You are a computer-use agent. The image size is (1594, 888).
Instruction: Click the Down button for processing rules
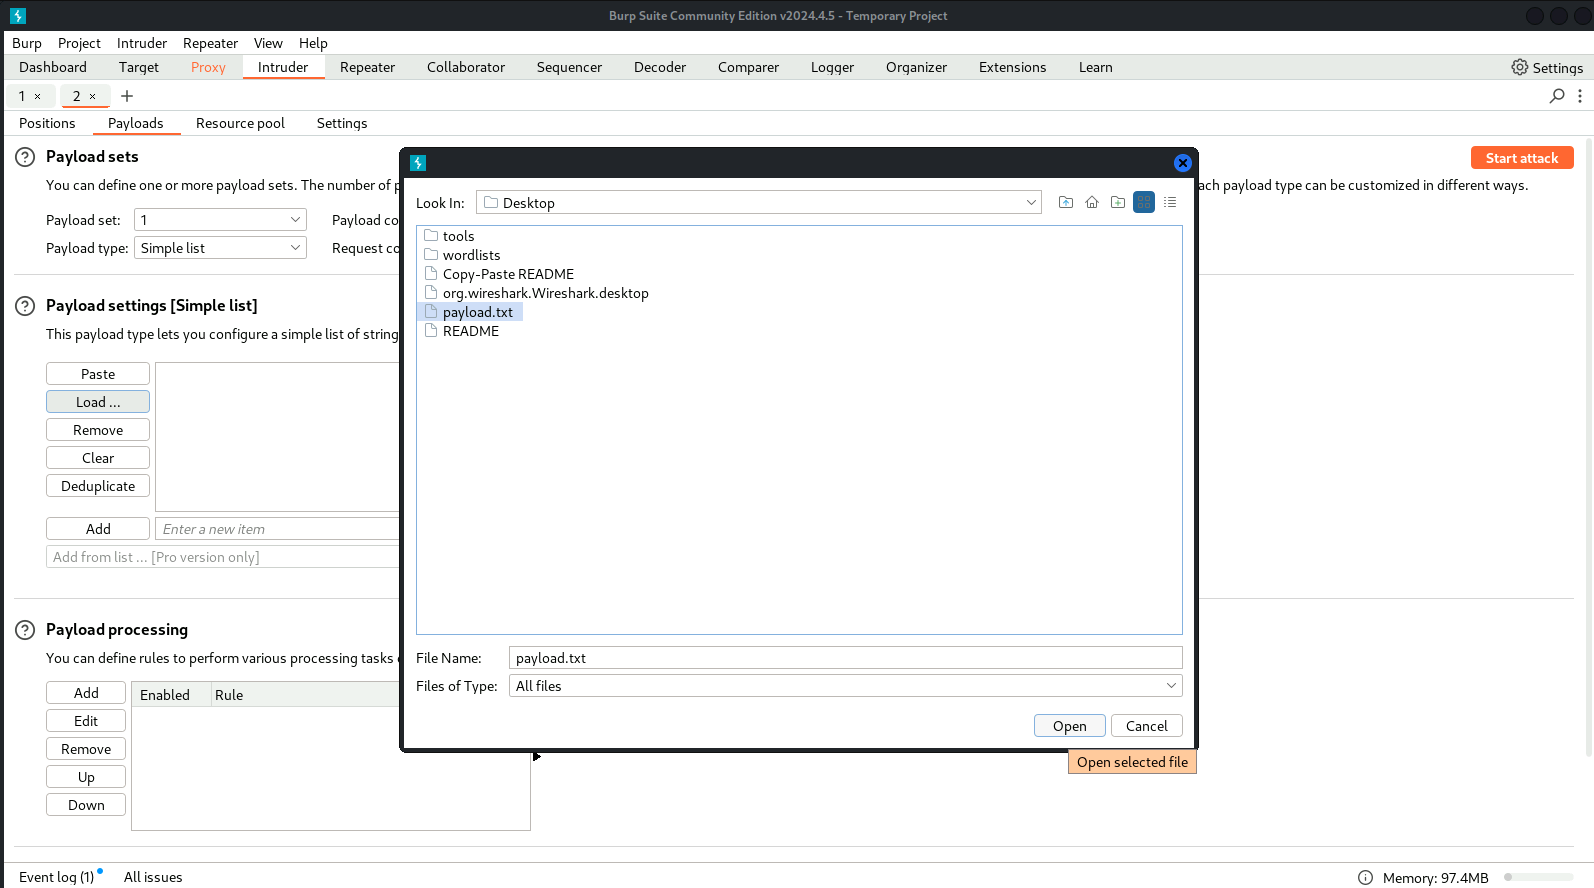86,805
